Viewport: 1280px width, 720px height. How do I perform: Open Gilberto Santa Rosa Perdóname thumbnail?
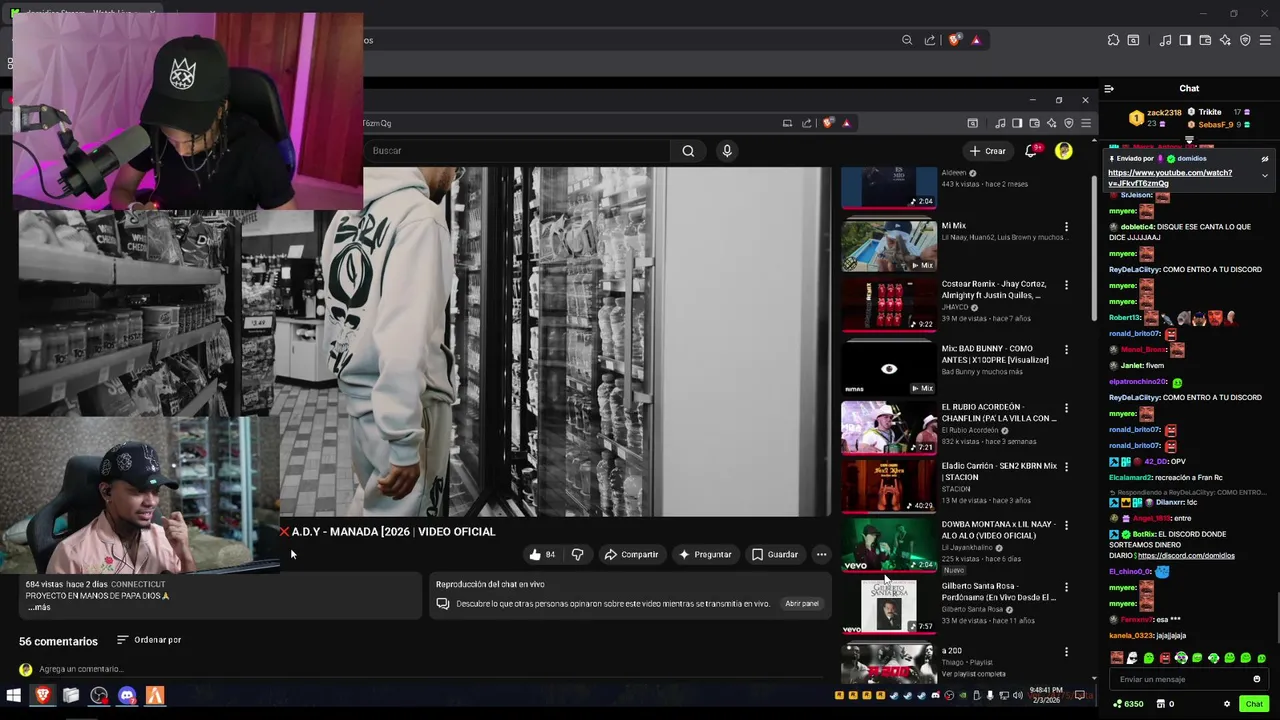(x=888, y=607)
